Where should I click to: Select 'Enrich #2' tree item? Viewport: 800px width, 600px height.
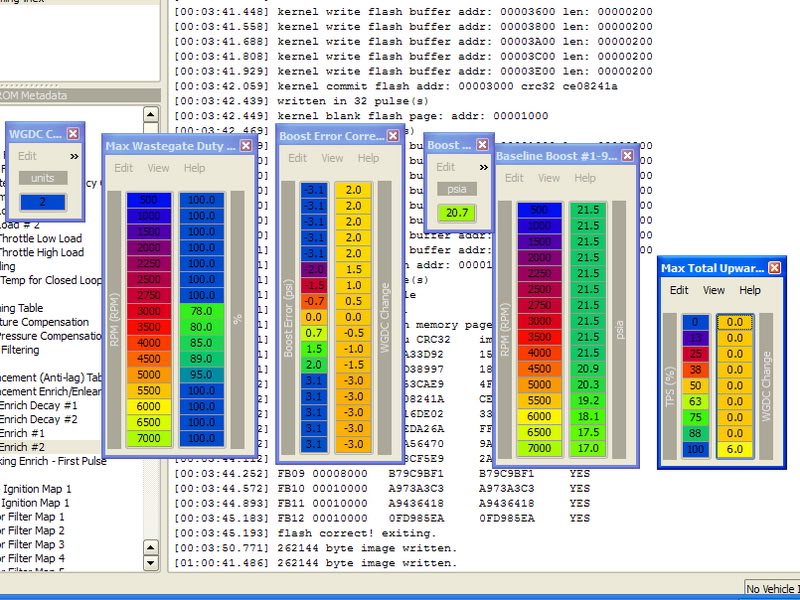22,447
